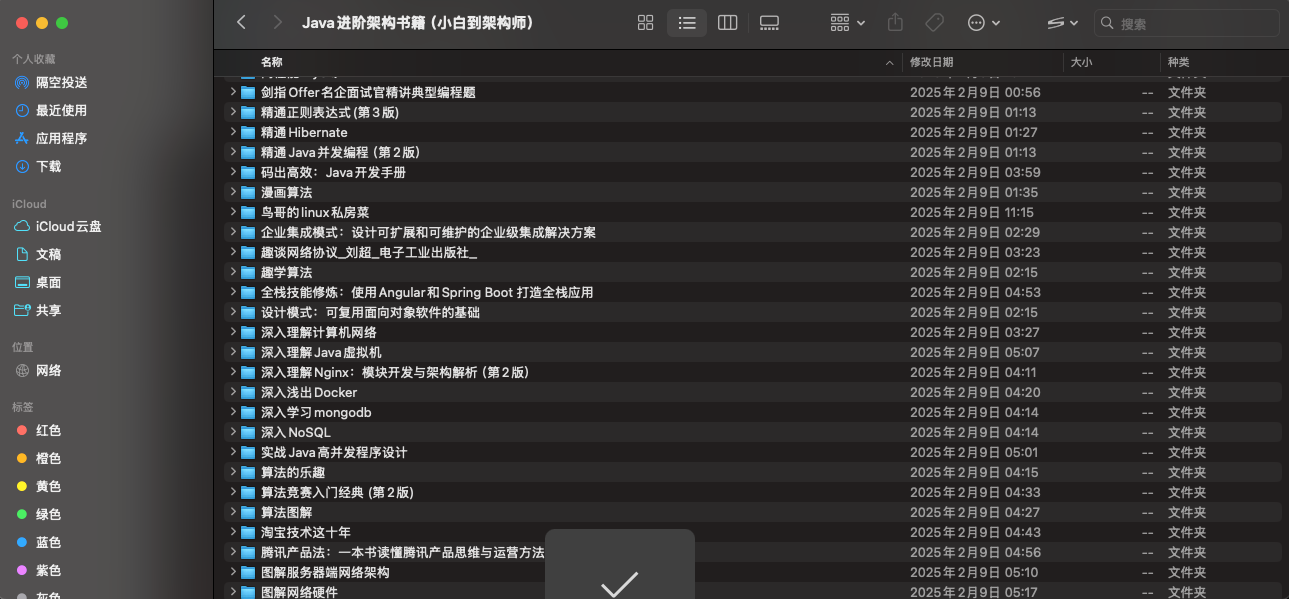Viewport: 1289px width, 599px height.
Task: Expand the 精通Hibernate folder
Action: pos(232,132)
